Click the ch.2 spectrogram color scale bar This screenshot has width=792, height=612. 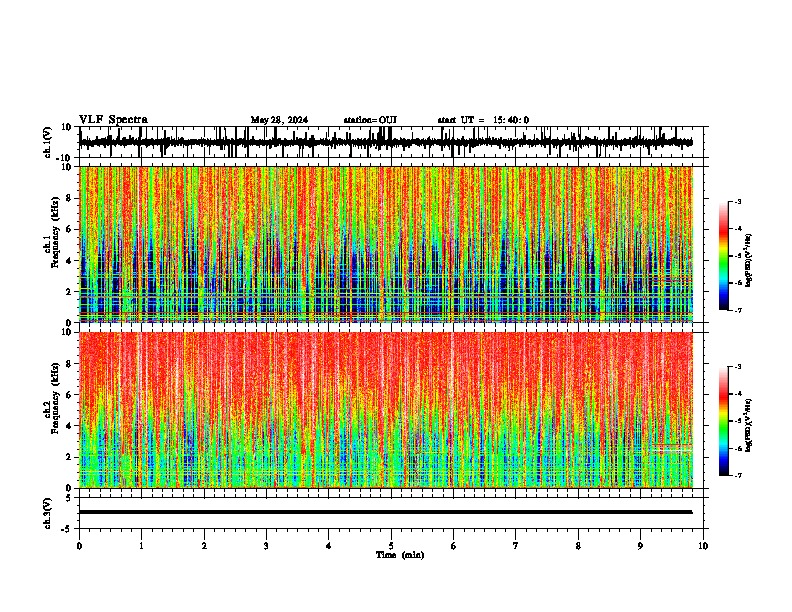pyautogui.click(x=723, y=421)
